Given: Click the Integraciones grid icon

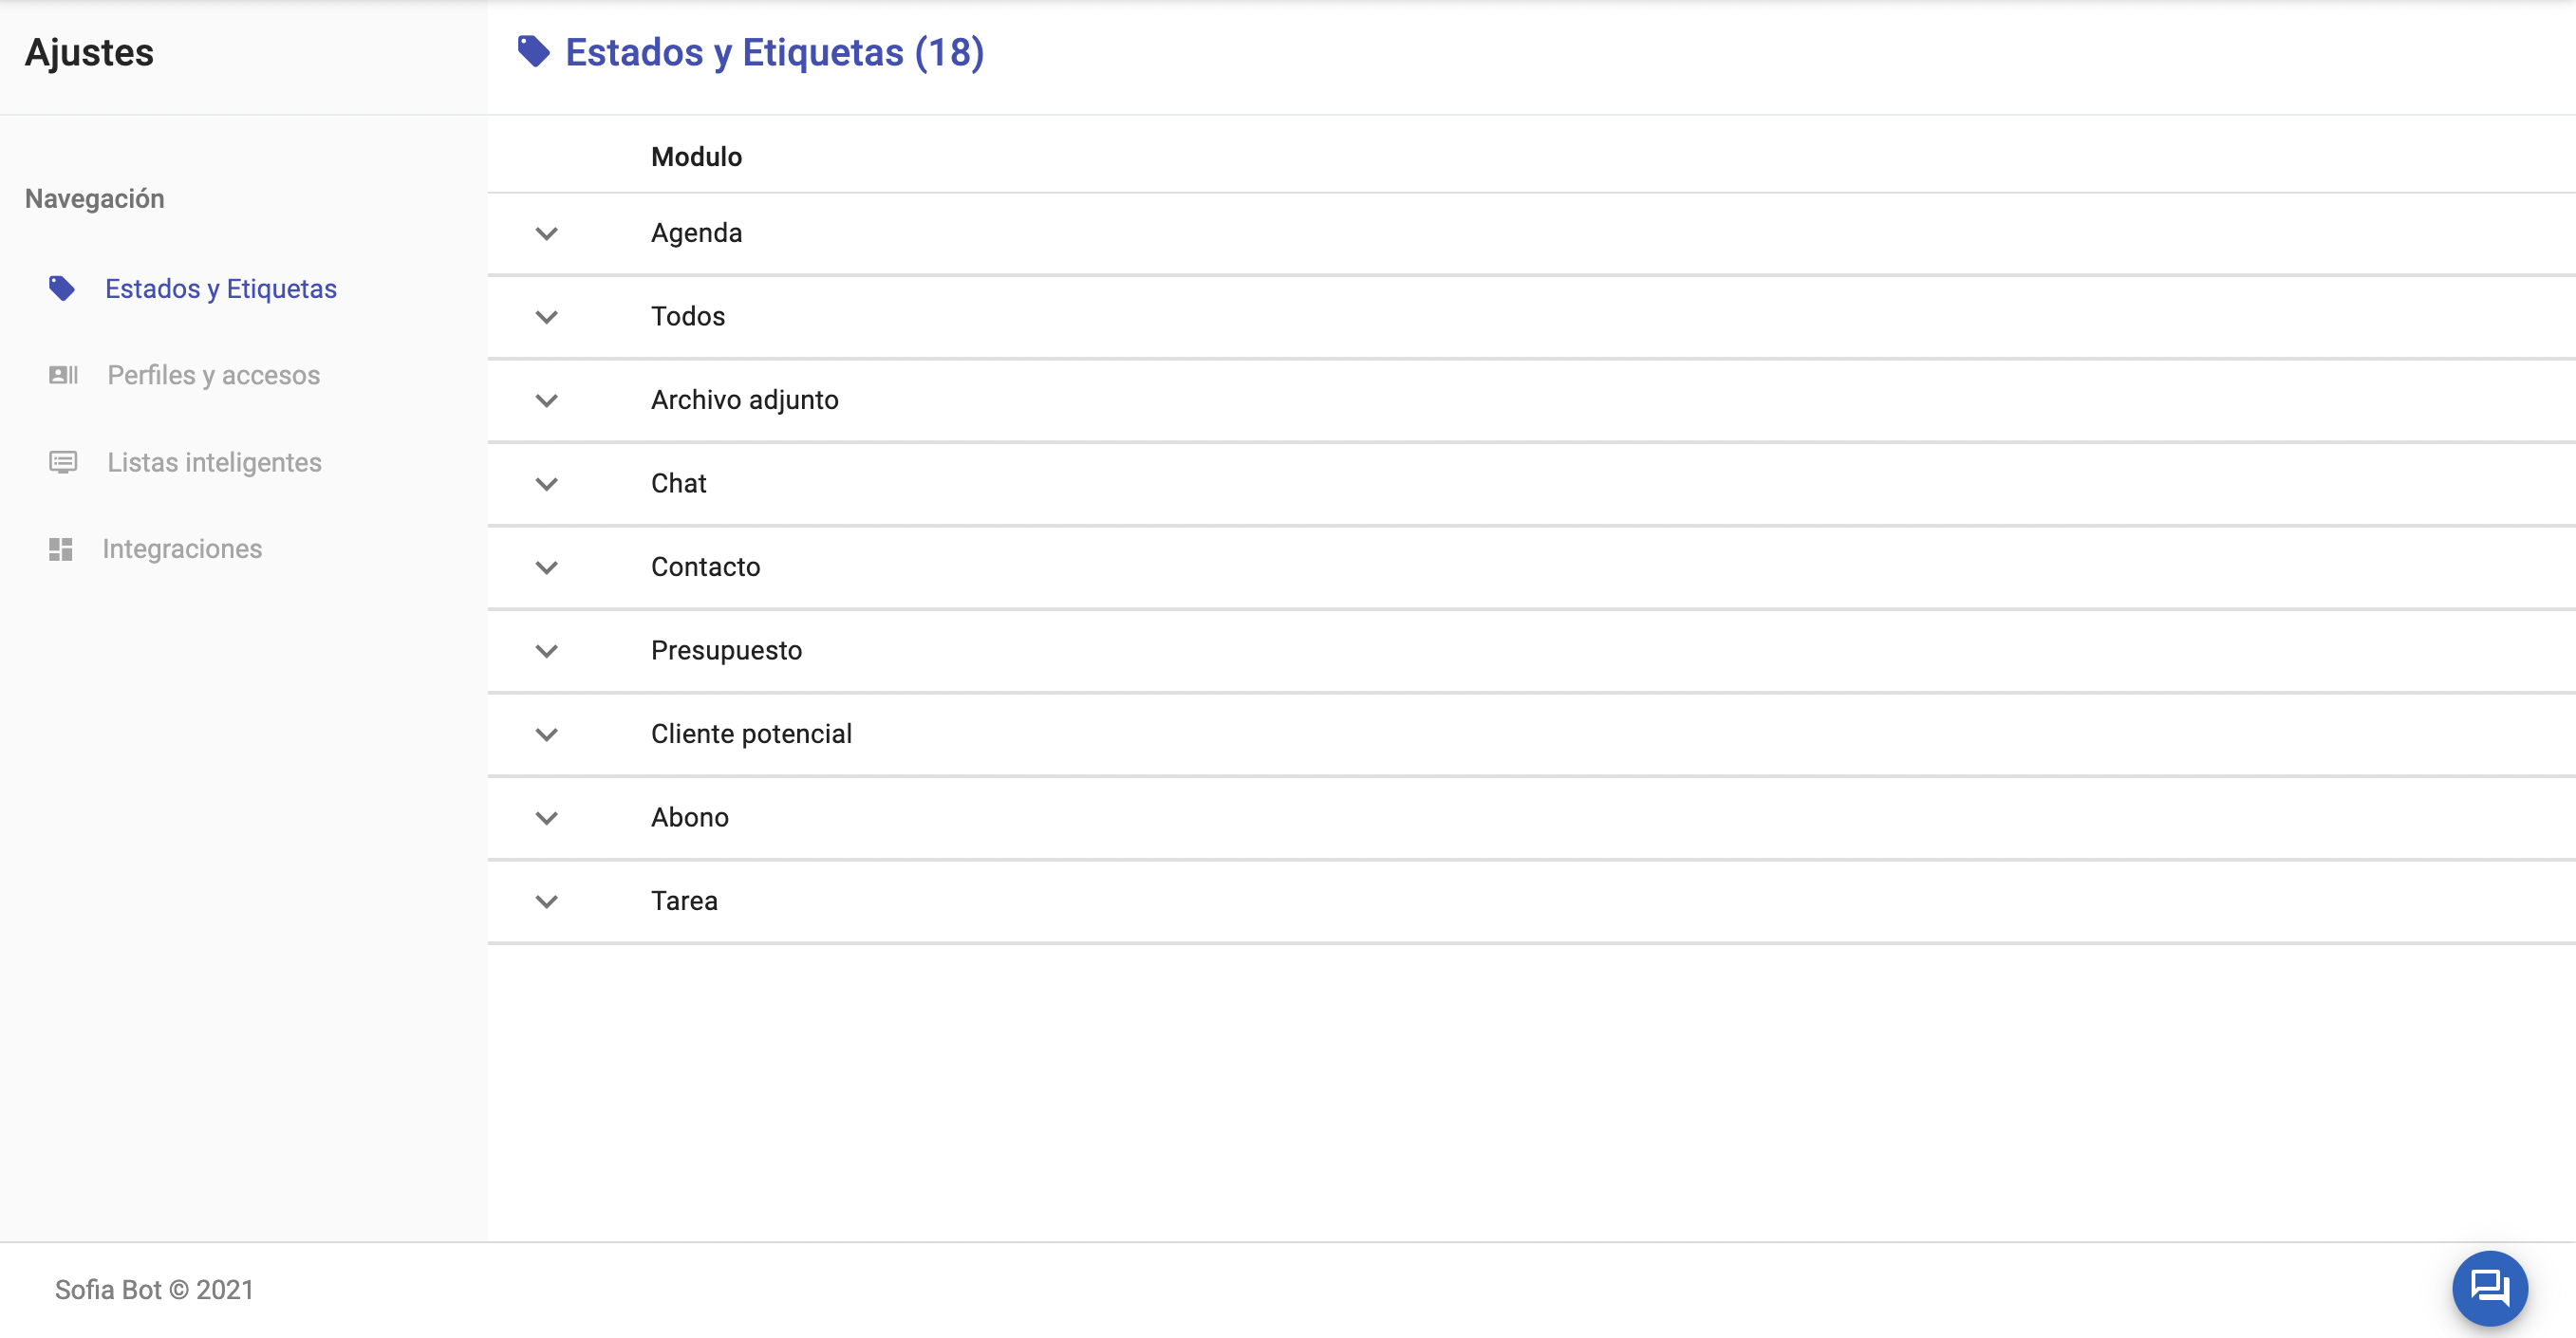Looking at the screenshot, I should pos(61,549).
